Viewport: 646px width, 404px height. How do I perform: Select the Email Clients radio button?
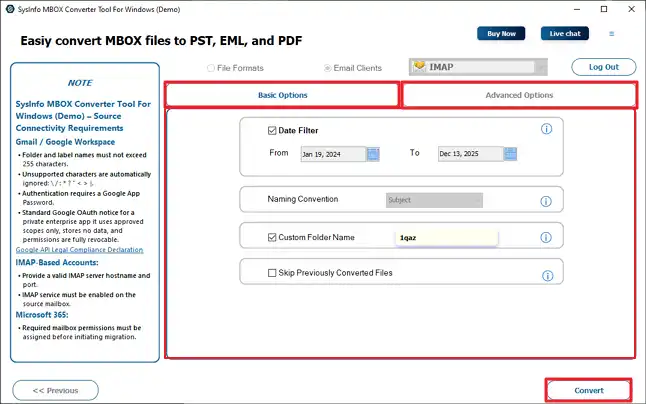pyautogui.click(x=328, y=68)
